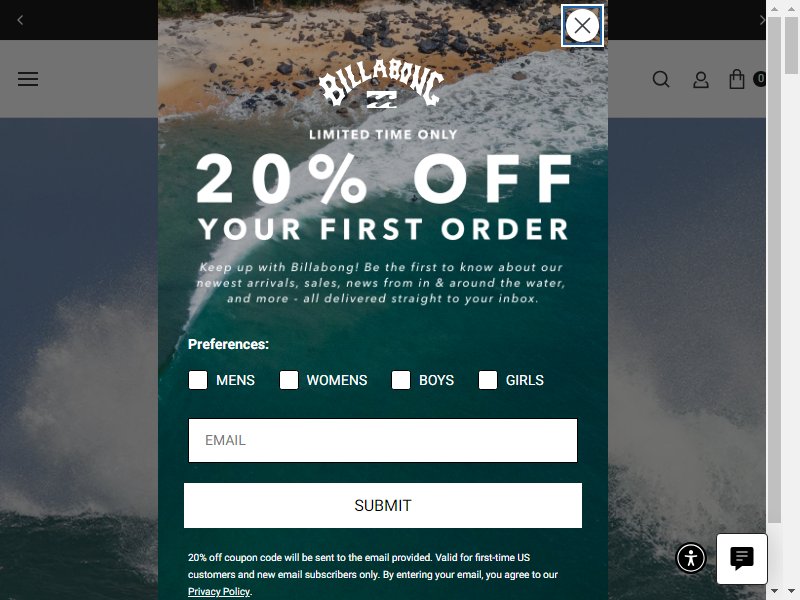Click the search magnifier icon
Image resolution: width=800 pixels, height=600 pixels.
tap(661, 80)
